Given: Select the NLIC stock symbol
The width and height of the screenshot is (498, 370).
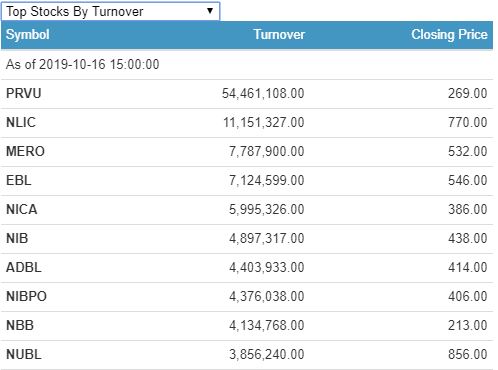Looking at the screenshot, I should click(21, 122).
